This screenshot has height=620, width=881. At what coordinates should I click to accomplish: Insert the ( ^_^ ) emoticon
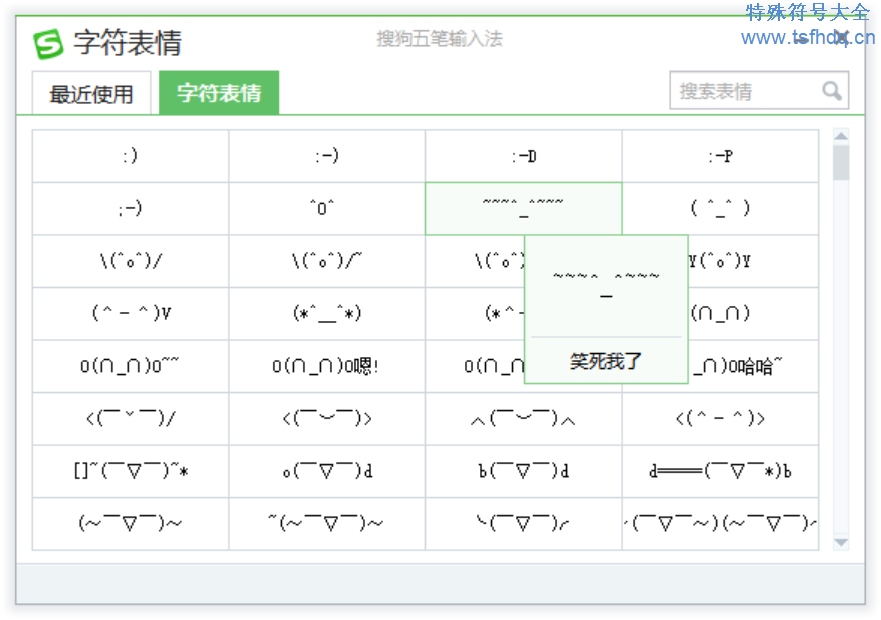(720, 209)
